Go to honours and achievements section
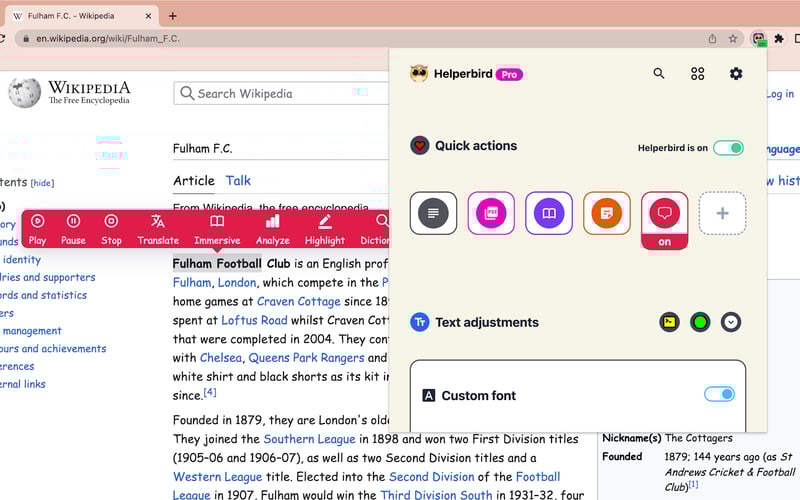 pos(53,348)
